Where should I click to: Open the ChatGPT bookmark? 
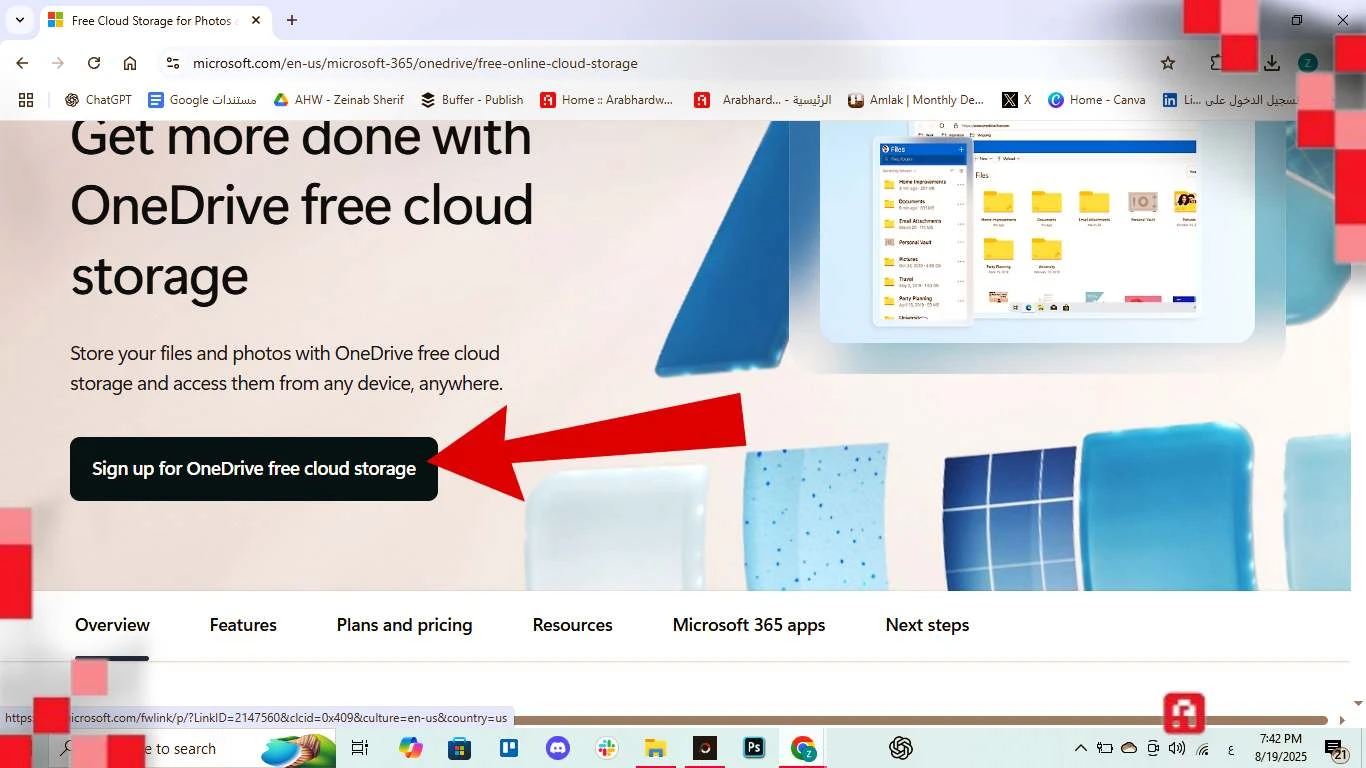[98, 100]
